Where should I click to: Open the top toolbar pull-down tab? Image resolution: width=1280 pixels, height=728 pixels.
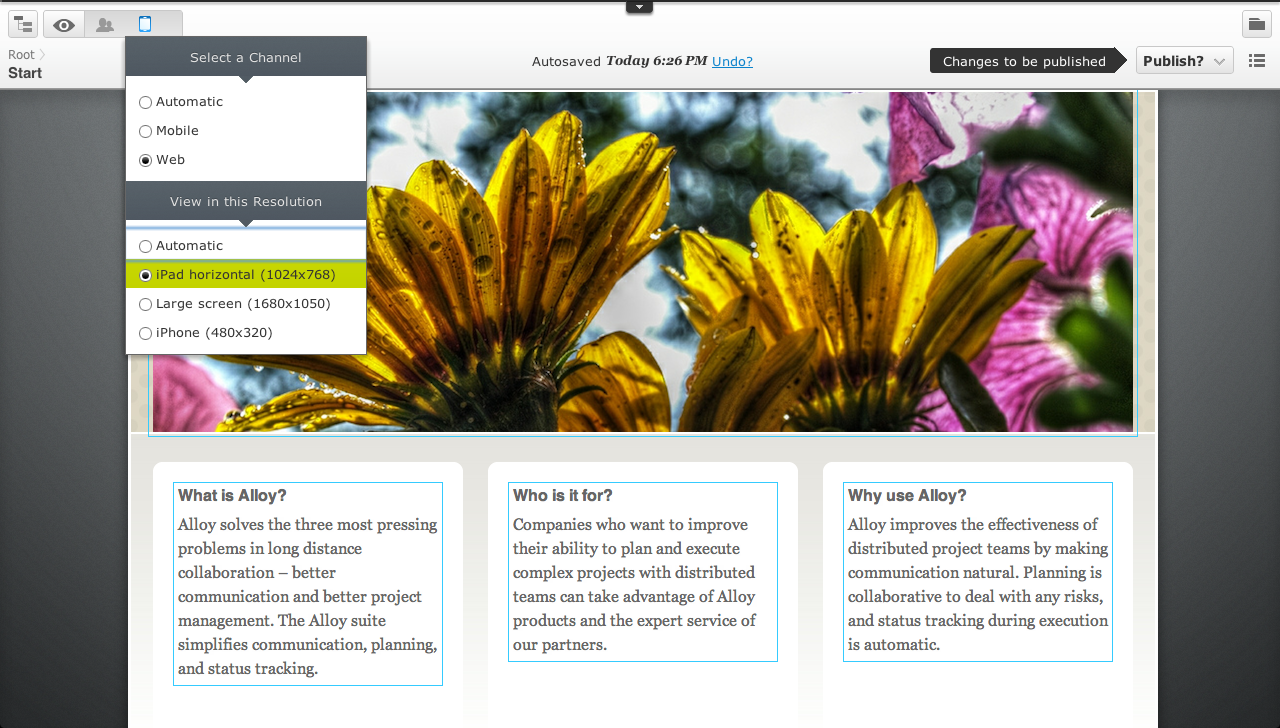[639, 6]
